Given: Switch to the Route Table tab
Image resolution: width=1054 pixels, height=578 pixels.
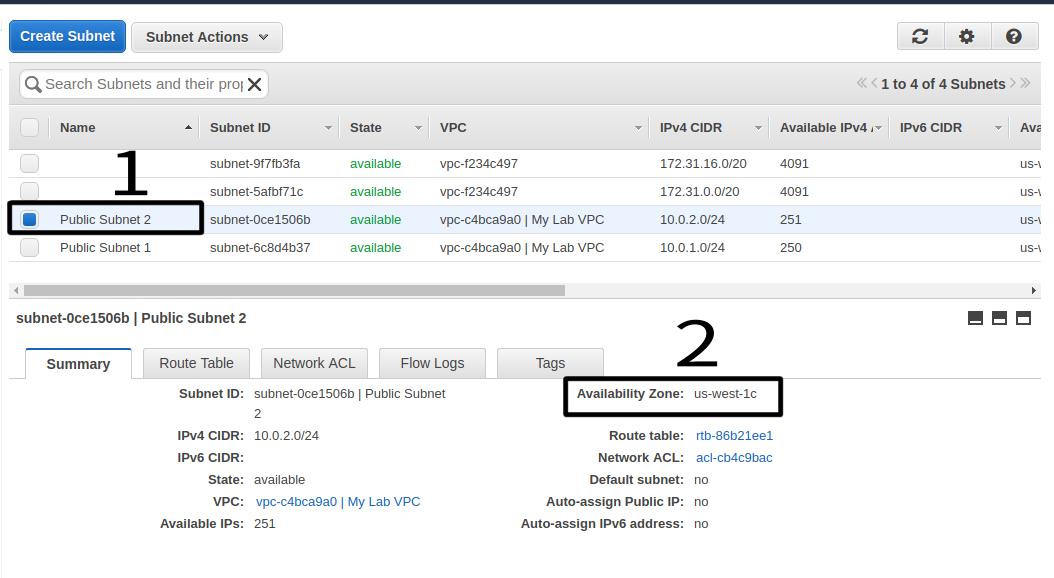Looking at the screenshot, I should 196,363.
